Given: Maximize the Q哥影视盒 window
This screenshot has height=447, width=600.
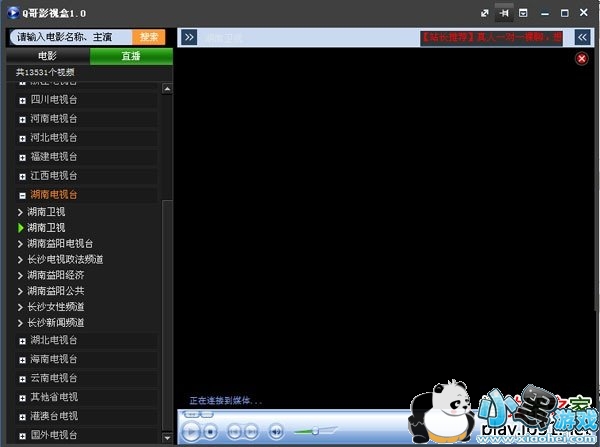Looking at the screenshot, I should 564,13.
